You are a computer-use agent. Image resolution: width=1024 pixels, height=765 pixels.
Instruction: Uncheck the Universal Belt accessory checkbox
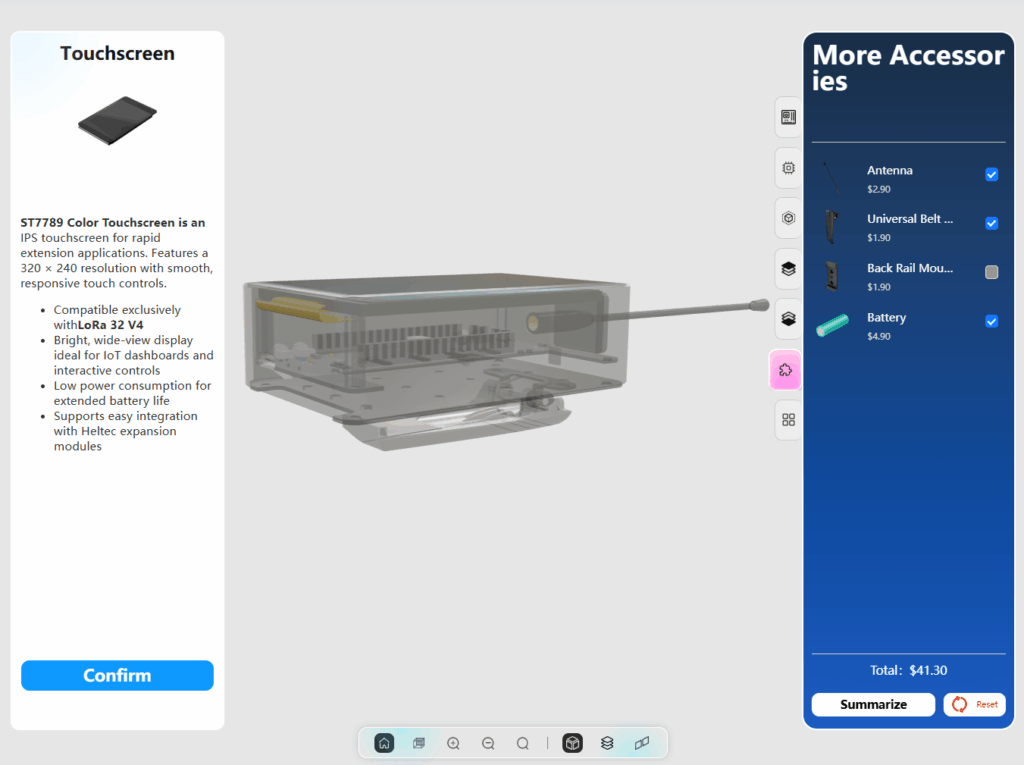point(991,223)
